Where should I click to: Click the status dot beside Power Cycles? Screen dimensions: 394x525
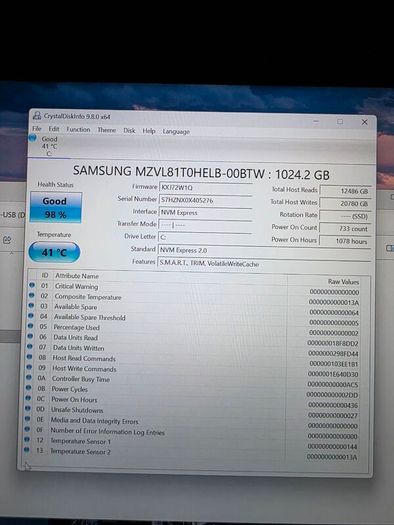29,388
